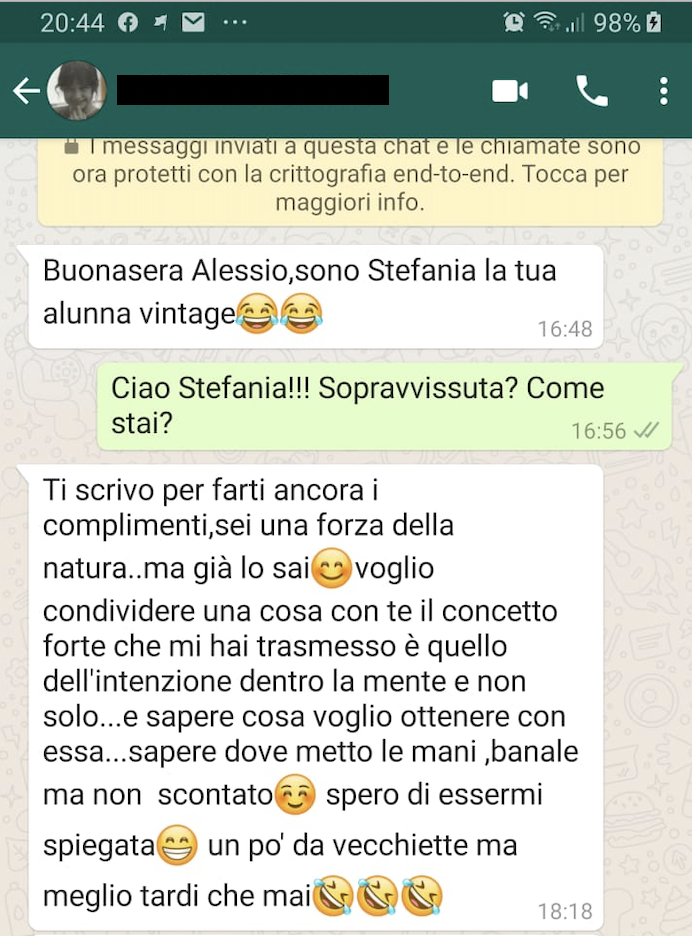
Task: Tap the end-to-end encryption info notice
Action: pos(350,181)
